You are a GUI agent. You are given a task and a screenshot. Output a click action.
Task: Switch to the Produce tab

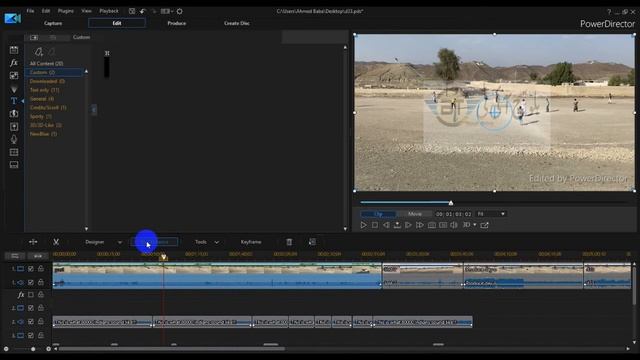pyautogui.click(x=177, y=23)
